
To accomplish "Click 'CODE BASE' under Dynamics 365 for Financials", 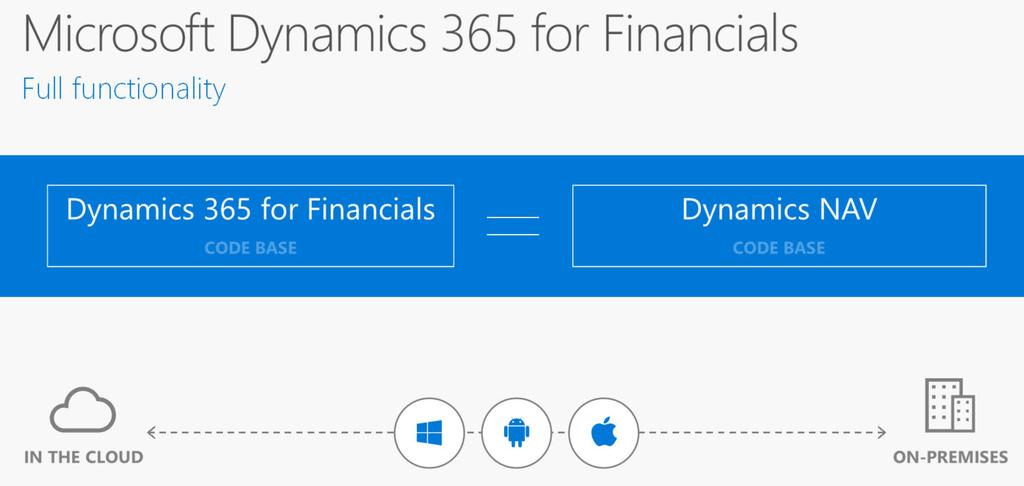I will point(251,248).
